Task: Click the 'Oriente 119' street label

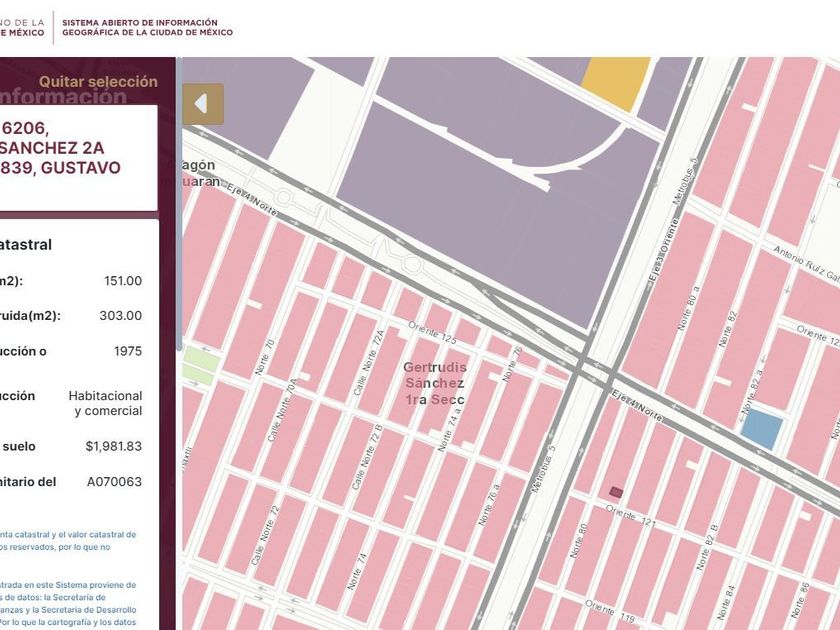Action: click(610, 612)
